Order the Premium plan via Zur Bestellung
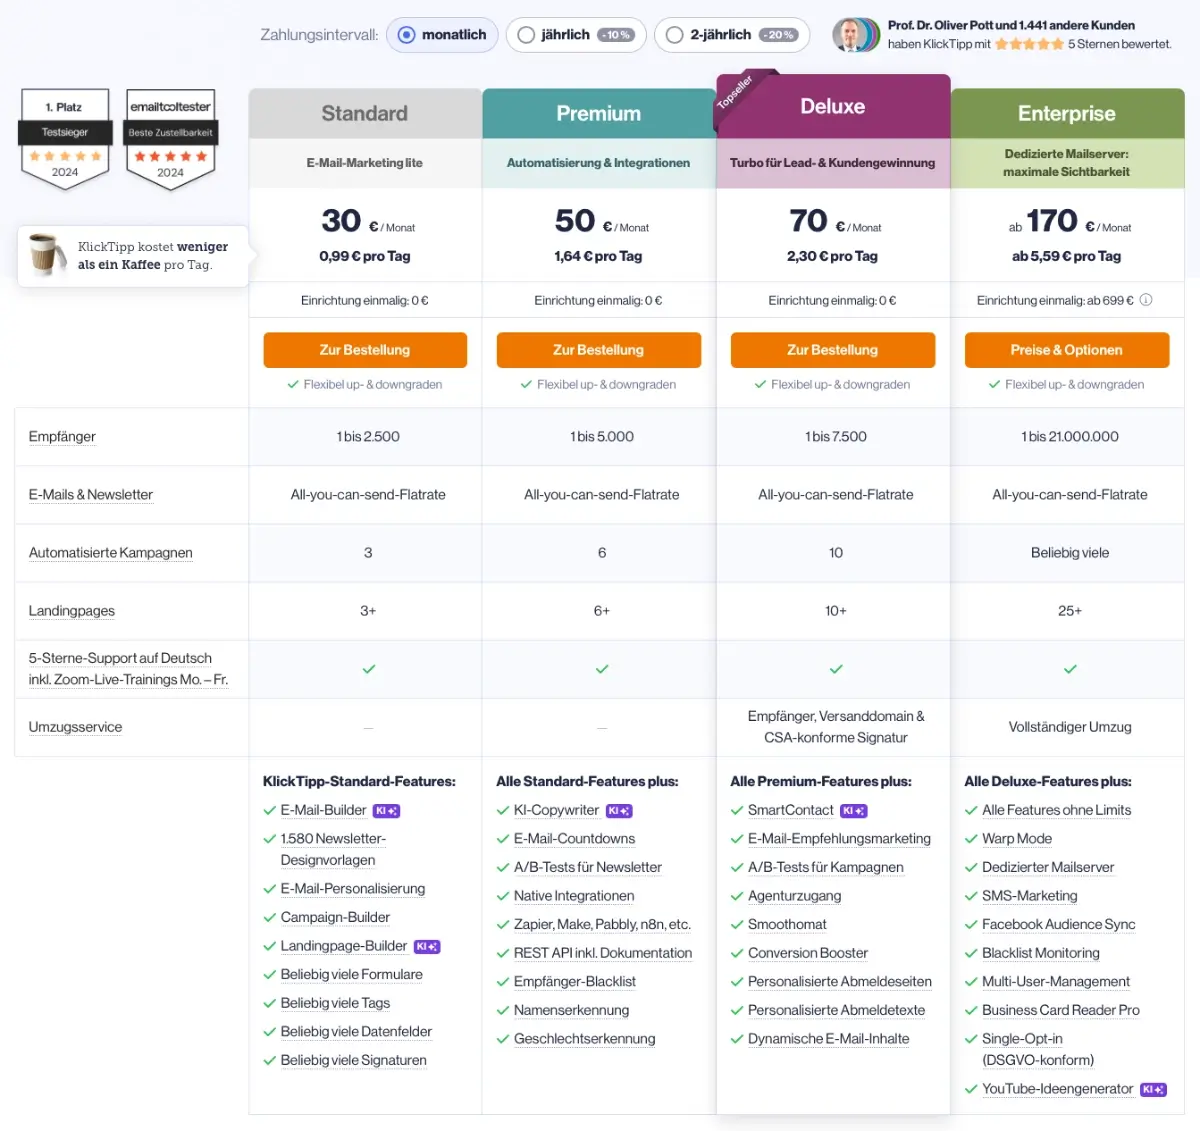 click(599, 350)
